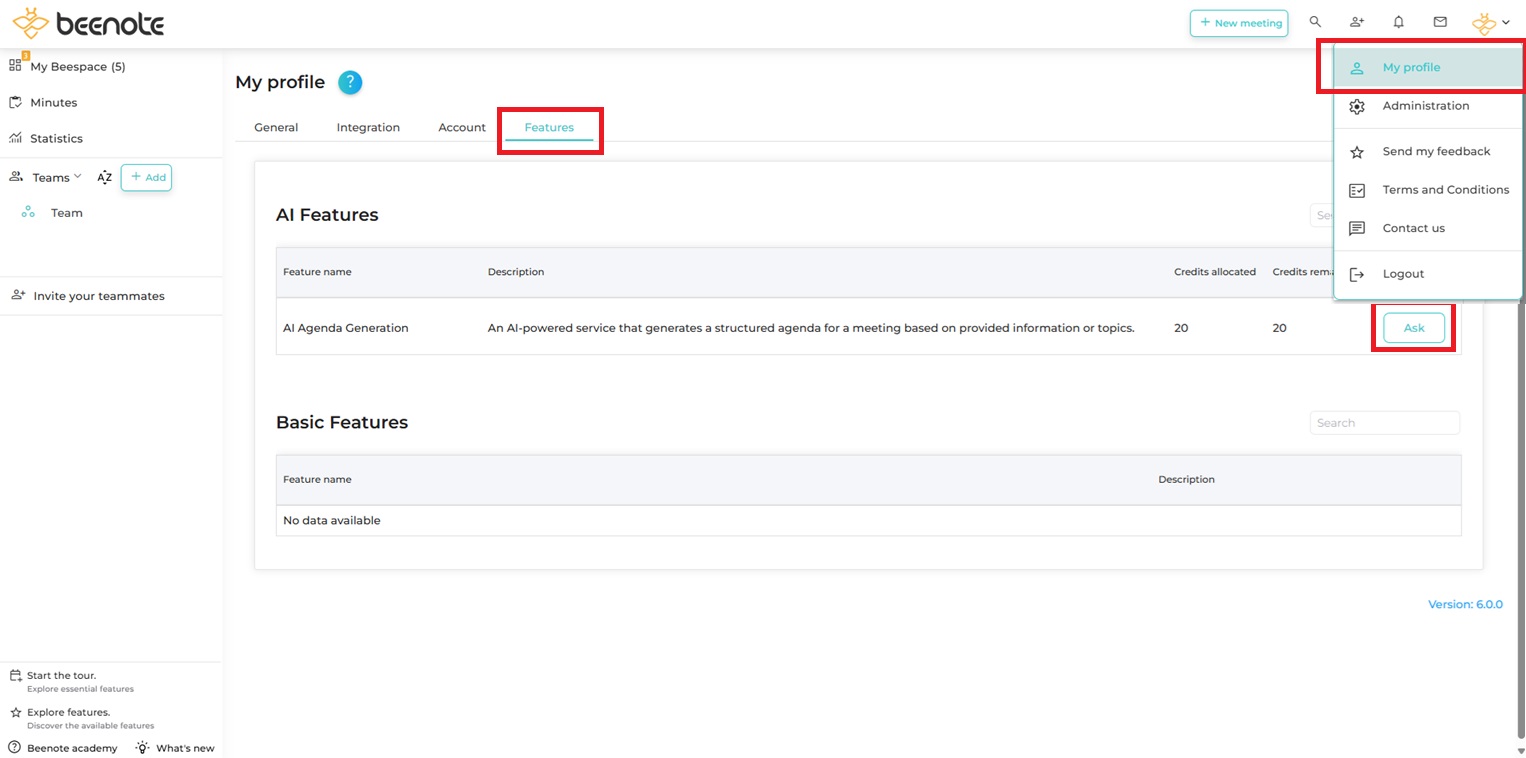Click the search magnifier icon in header
The height and width of the screenshot is (758, 1526).
tap(1315, 22)
